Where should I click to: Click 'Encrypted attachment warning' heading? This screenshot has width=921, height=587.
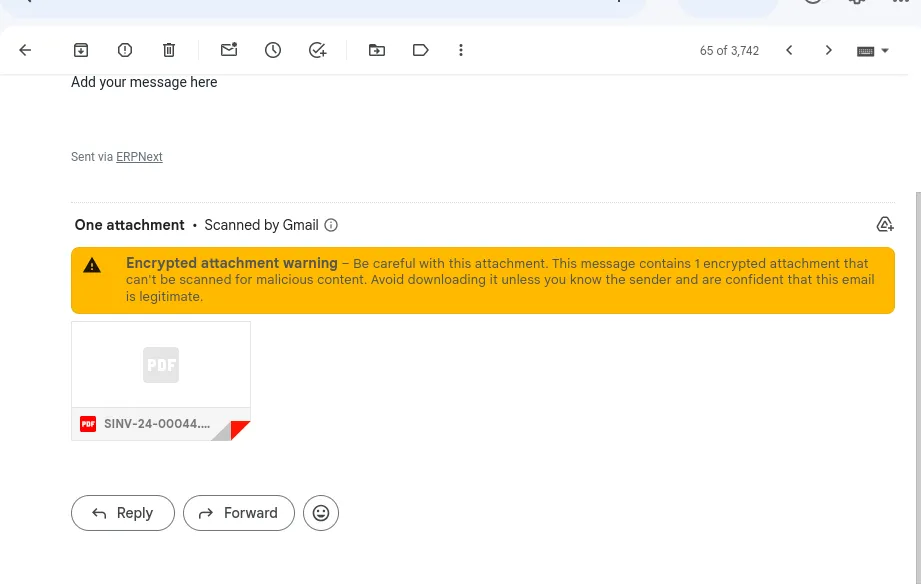point(231,263)
